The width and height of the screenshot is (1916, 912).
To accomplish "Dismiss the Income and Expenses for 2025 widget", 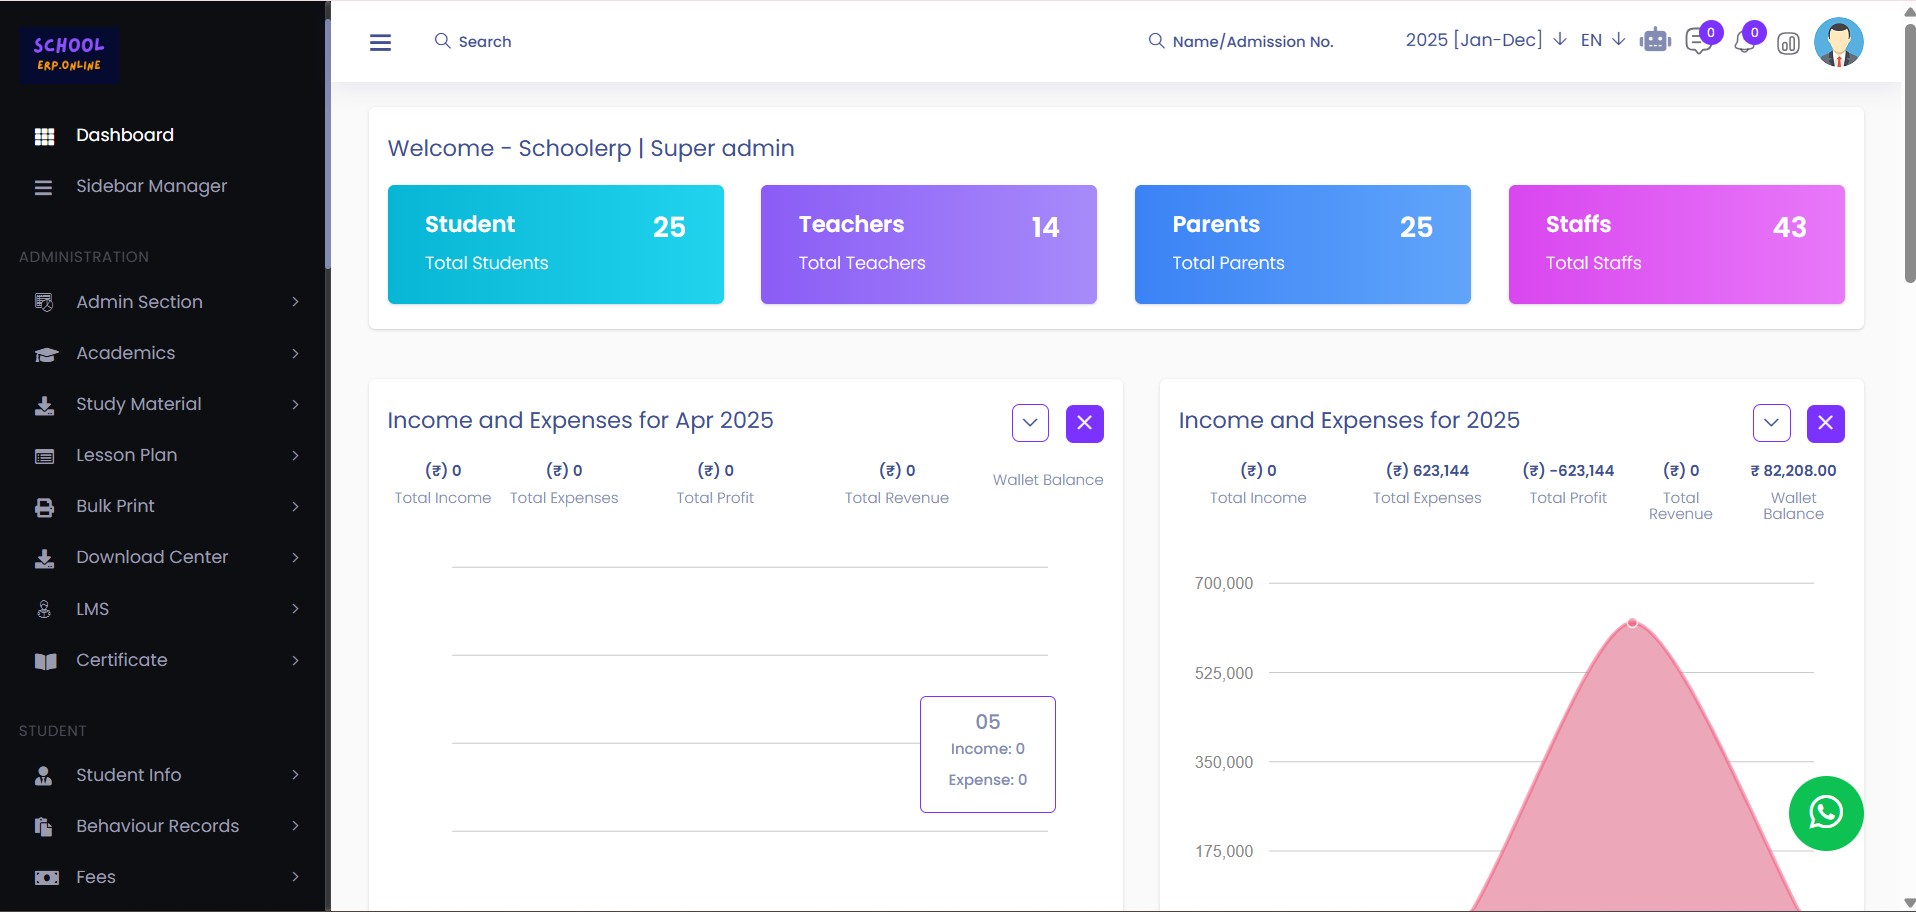I will click(1826, 423).
